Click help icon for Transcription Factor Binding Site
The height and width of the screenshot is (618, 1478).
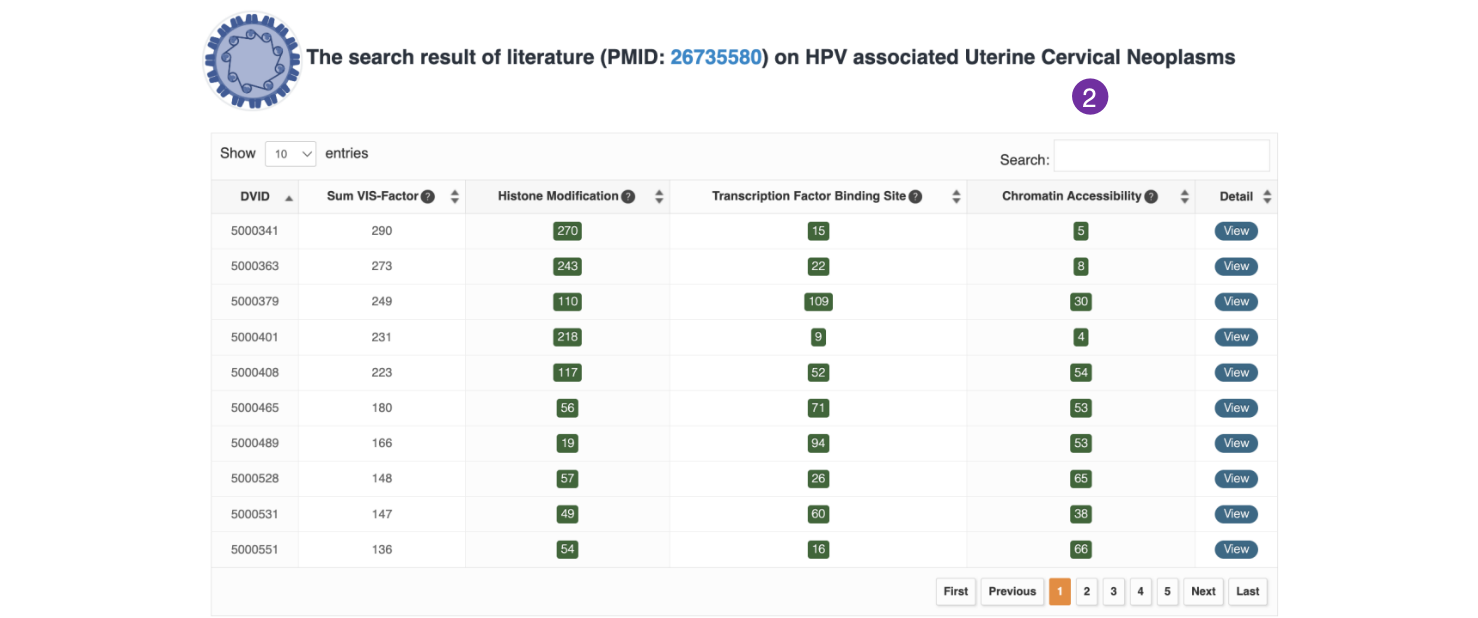915,197
